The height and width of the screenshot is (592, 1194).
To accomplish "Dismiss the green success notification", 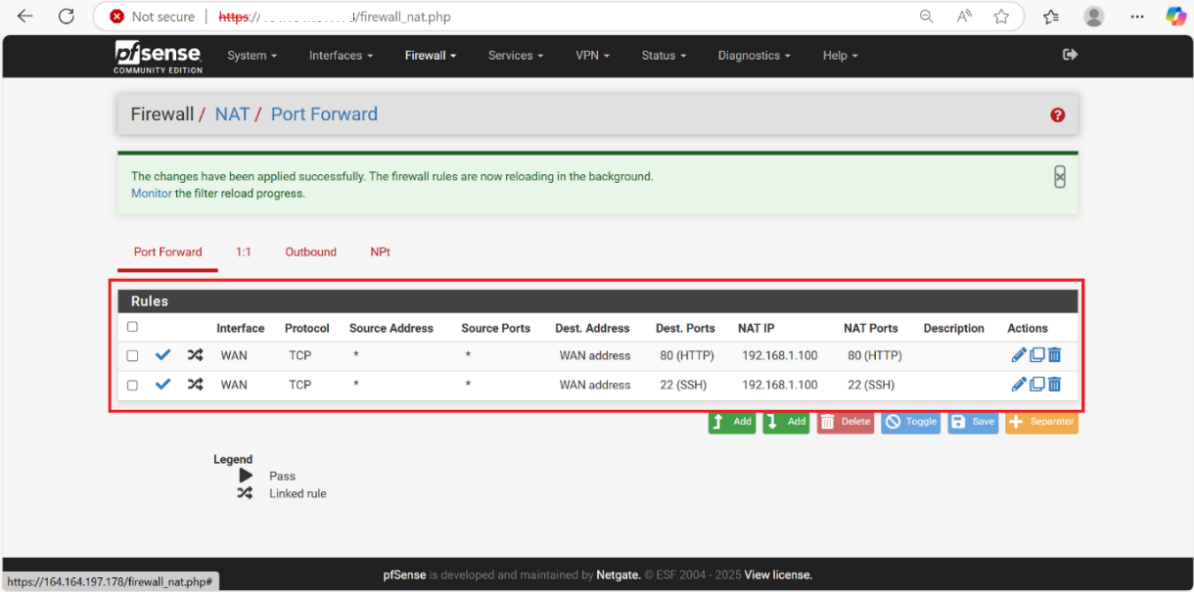I will coord(1059,177).
